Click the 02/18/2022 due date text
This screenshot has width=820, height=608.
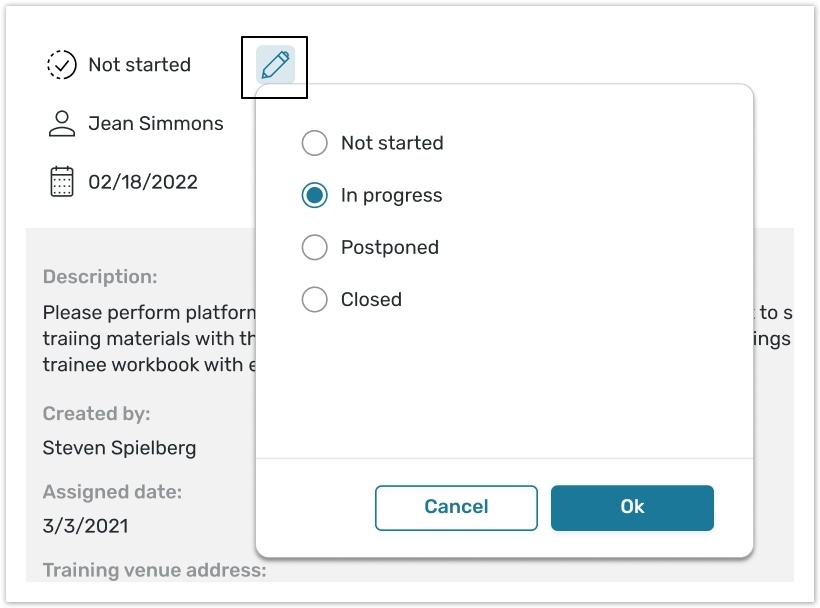point(143,182)
